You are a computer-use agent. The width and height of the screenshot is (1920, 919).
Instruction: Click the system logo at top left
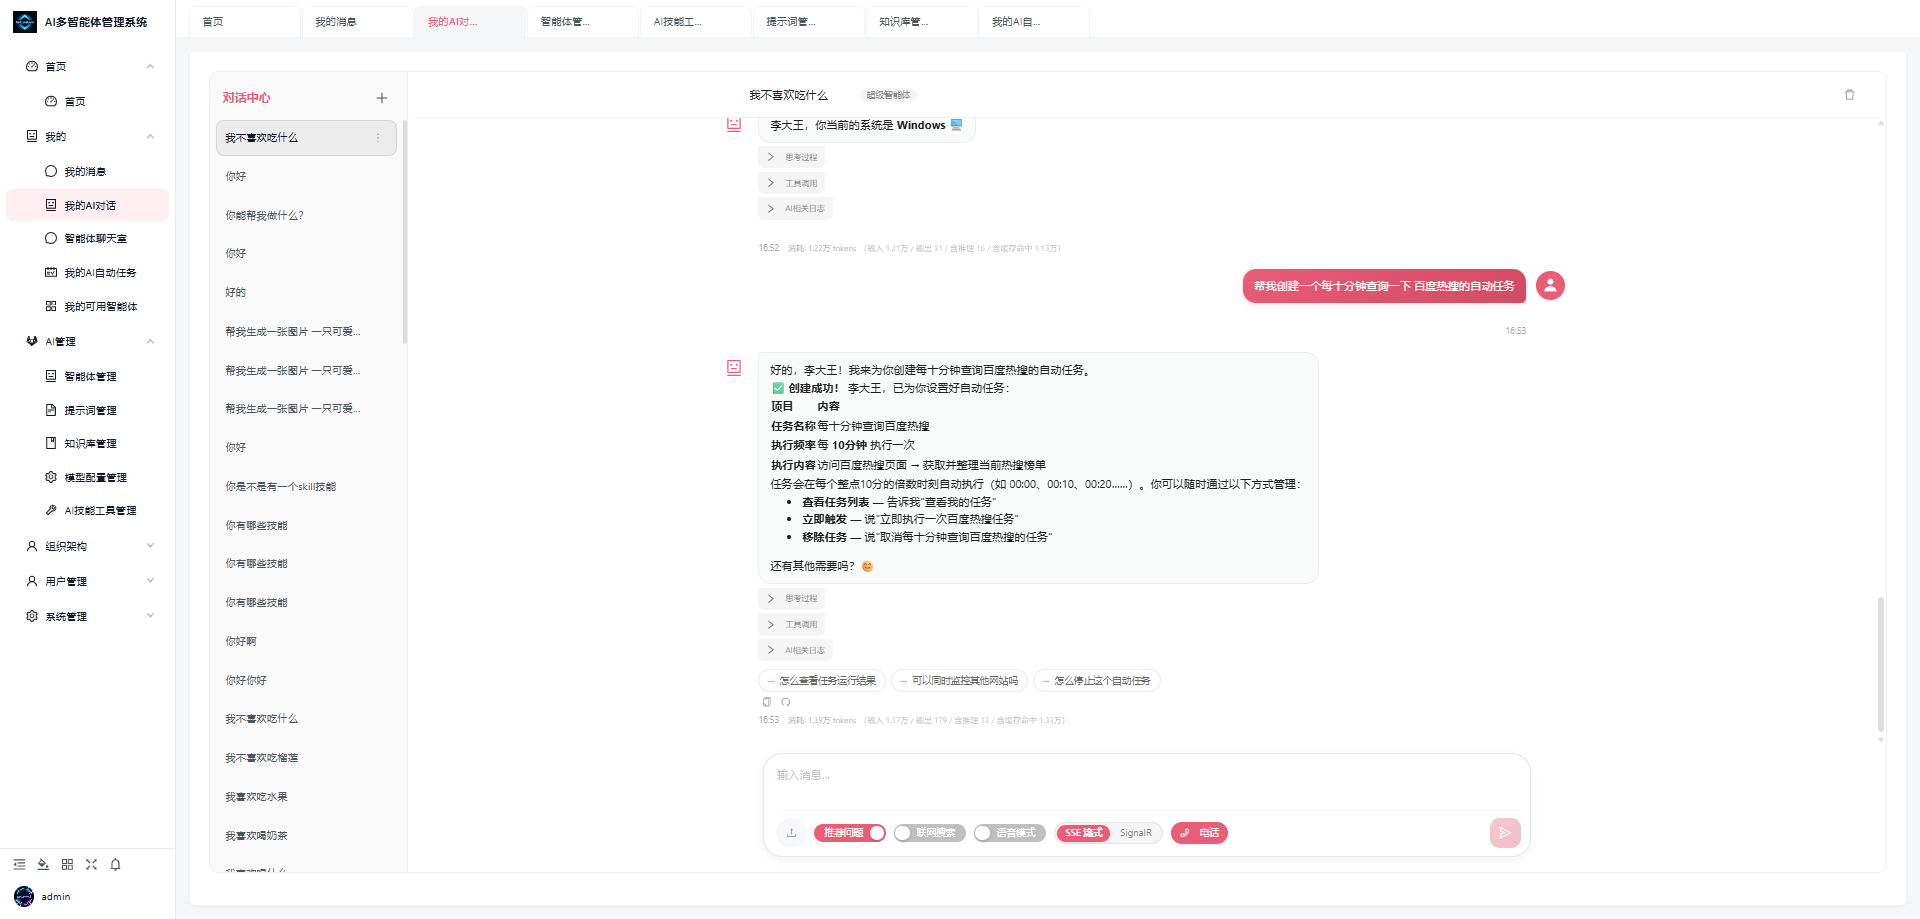(24, 21)
